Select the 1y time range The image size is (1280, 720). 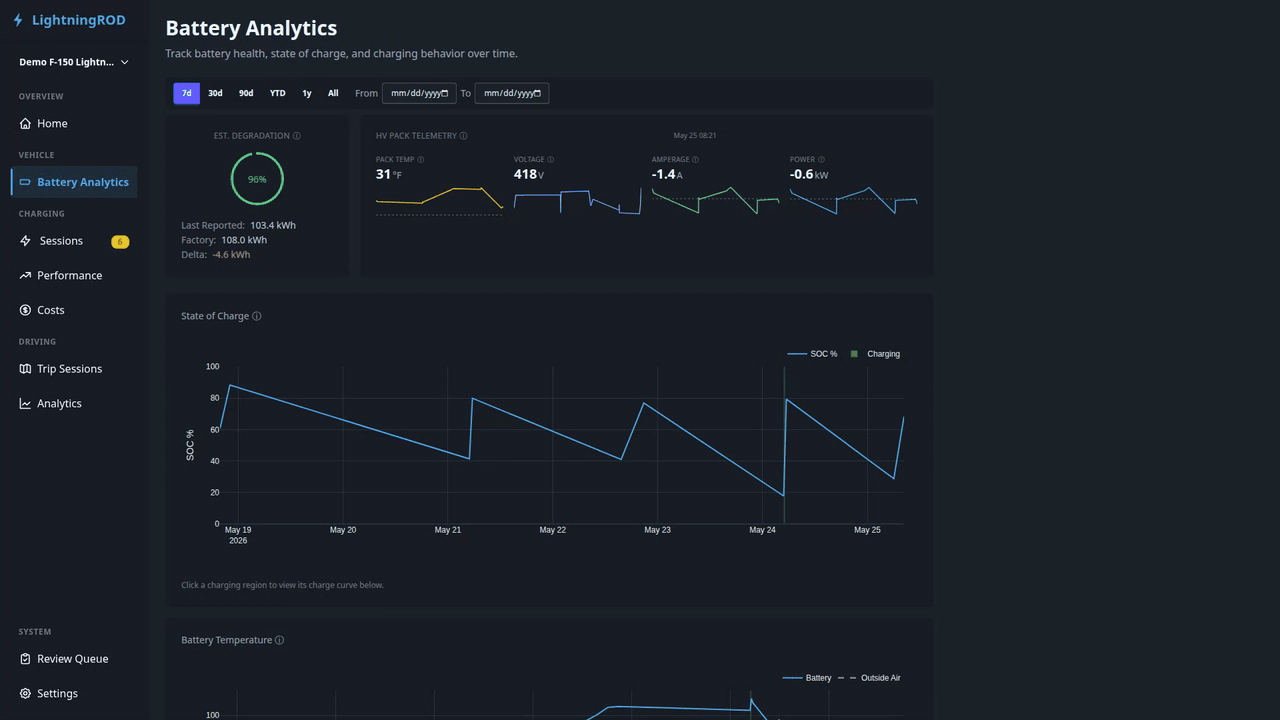click(307, 93)
